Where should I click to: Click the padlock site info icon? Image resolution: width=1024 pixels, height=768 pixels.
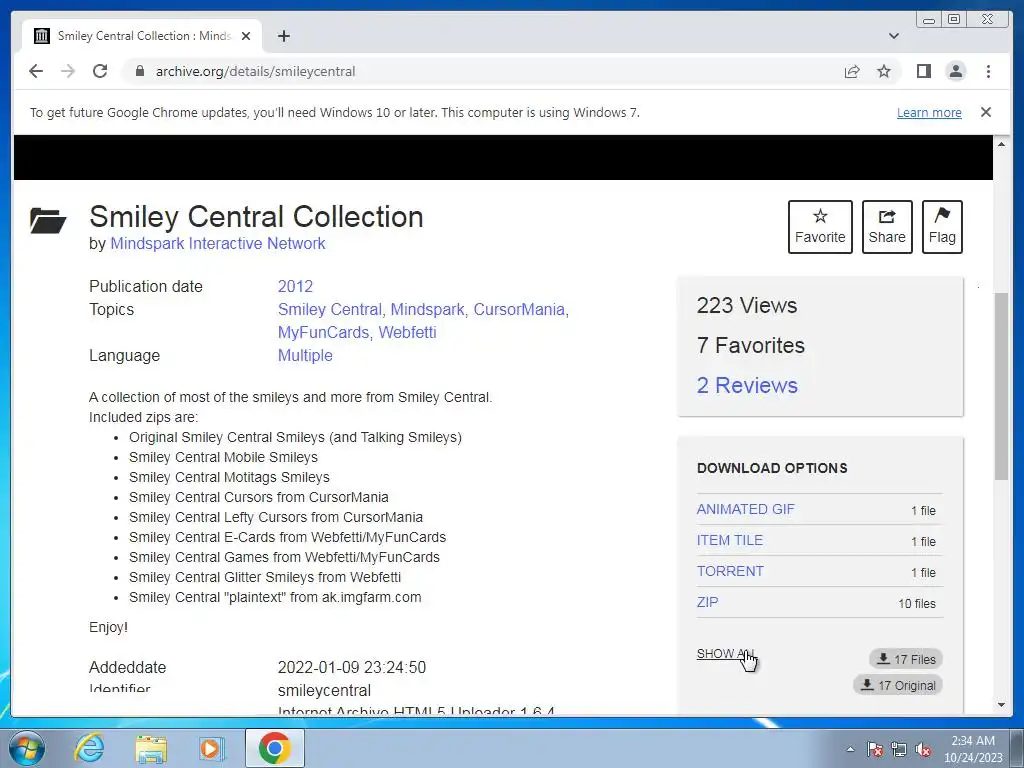pos(139,71)
